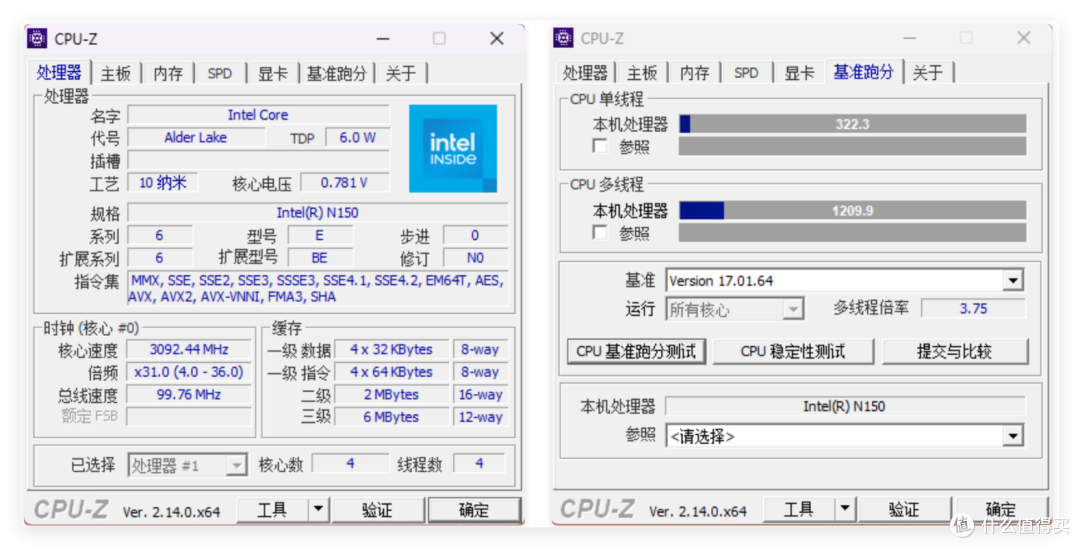The height and width of the screenshot is (548, 1080).
Task: Click 三级 cache value 6 MBytes
Action: coord(391,418)
